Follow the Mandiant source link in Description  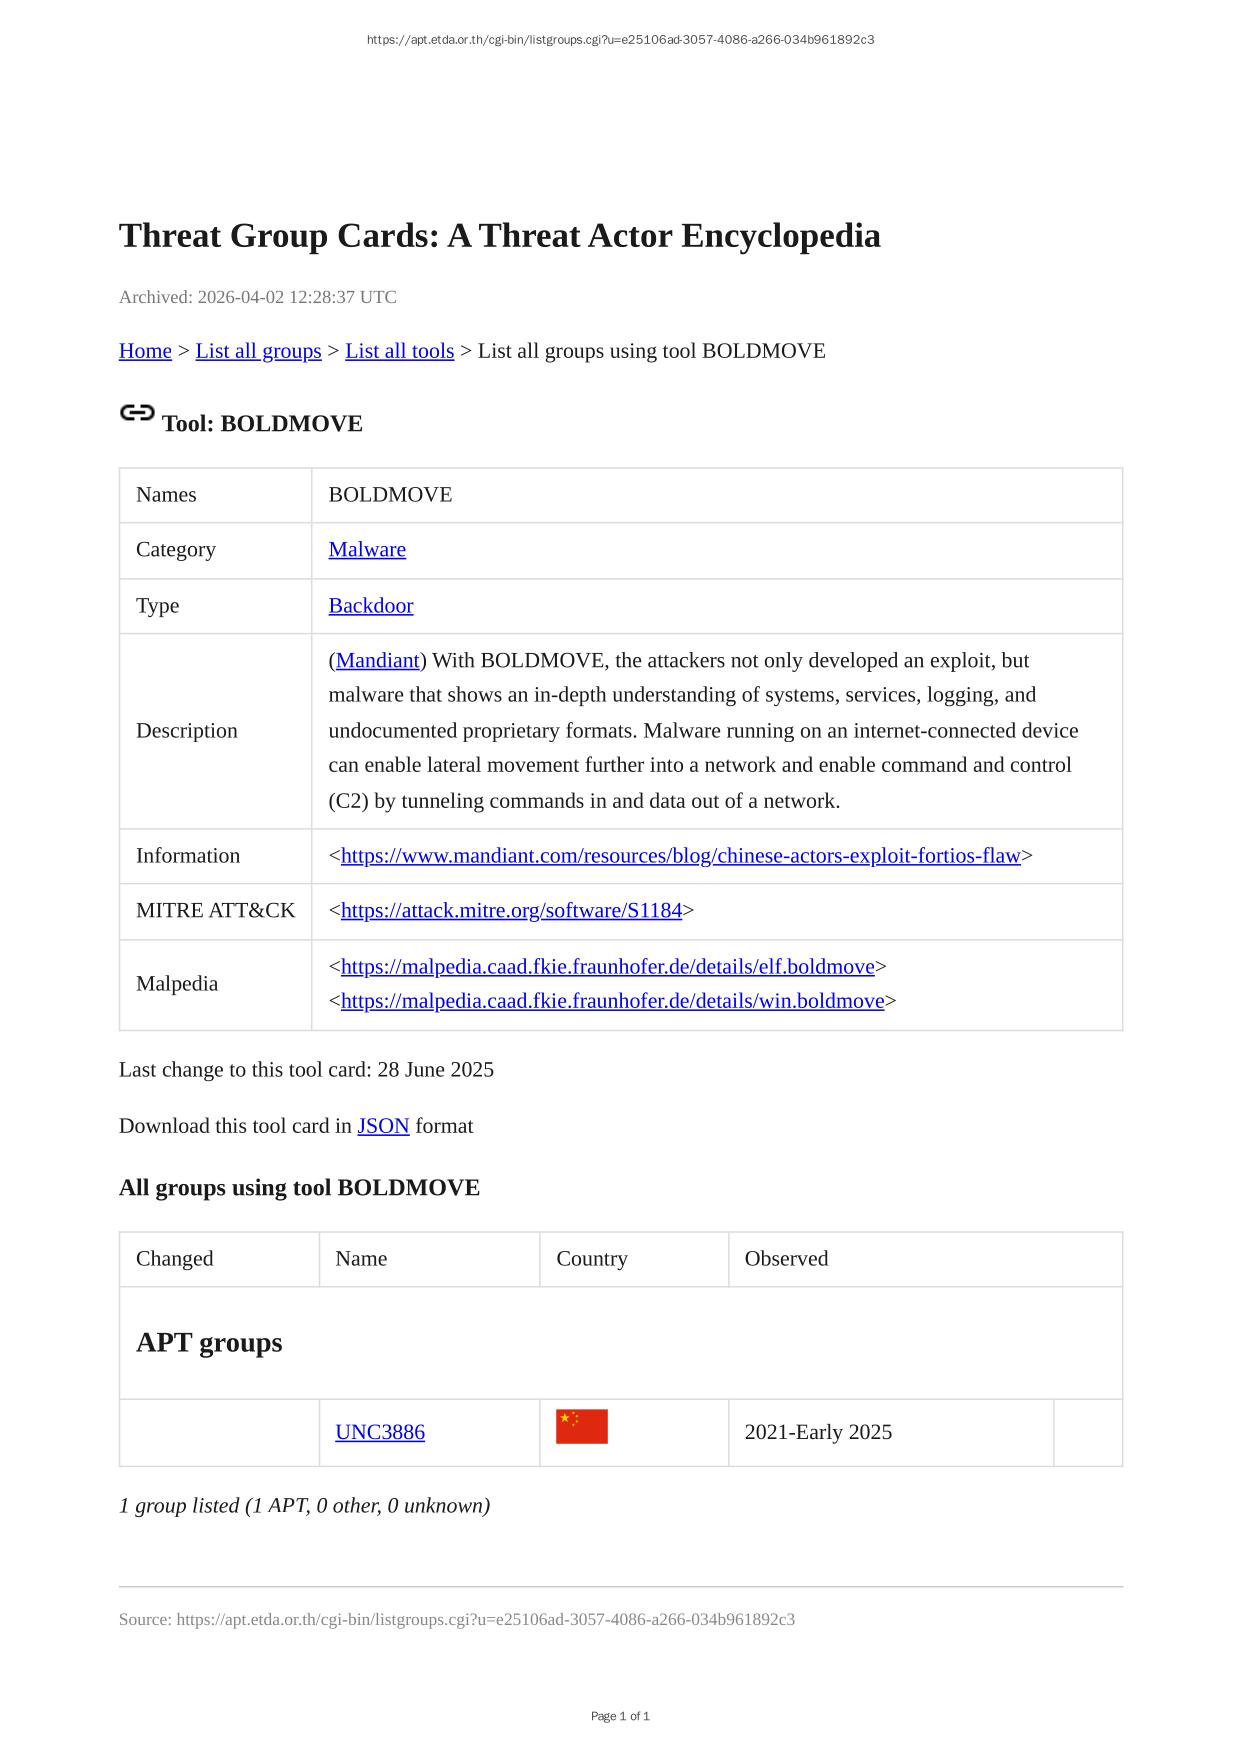pos(377,661)
